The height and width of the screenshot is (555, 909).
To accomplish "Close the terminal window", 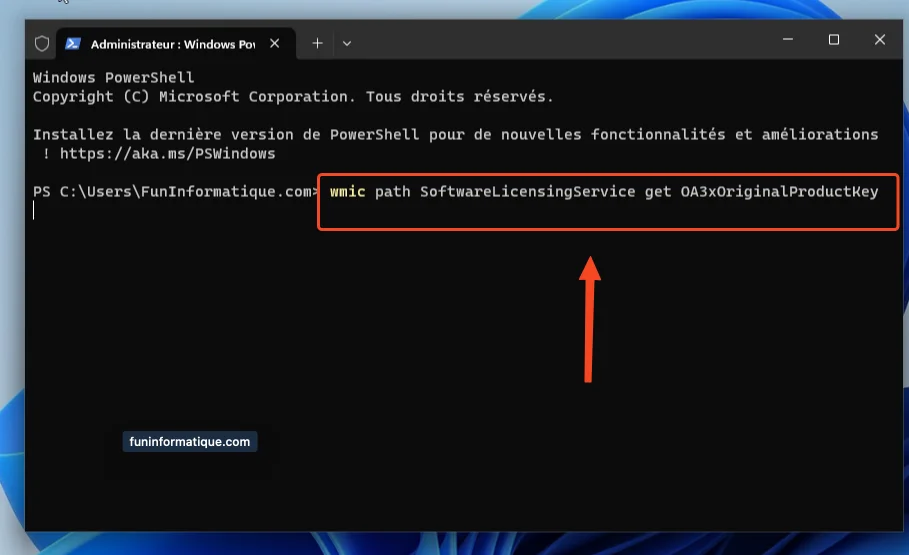I will coord(879,39).
